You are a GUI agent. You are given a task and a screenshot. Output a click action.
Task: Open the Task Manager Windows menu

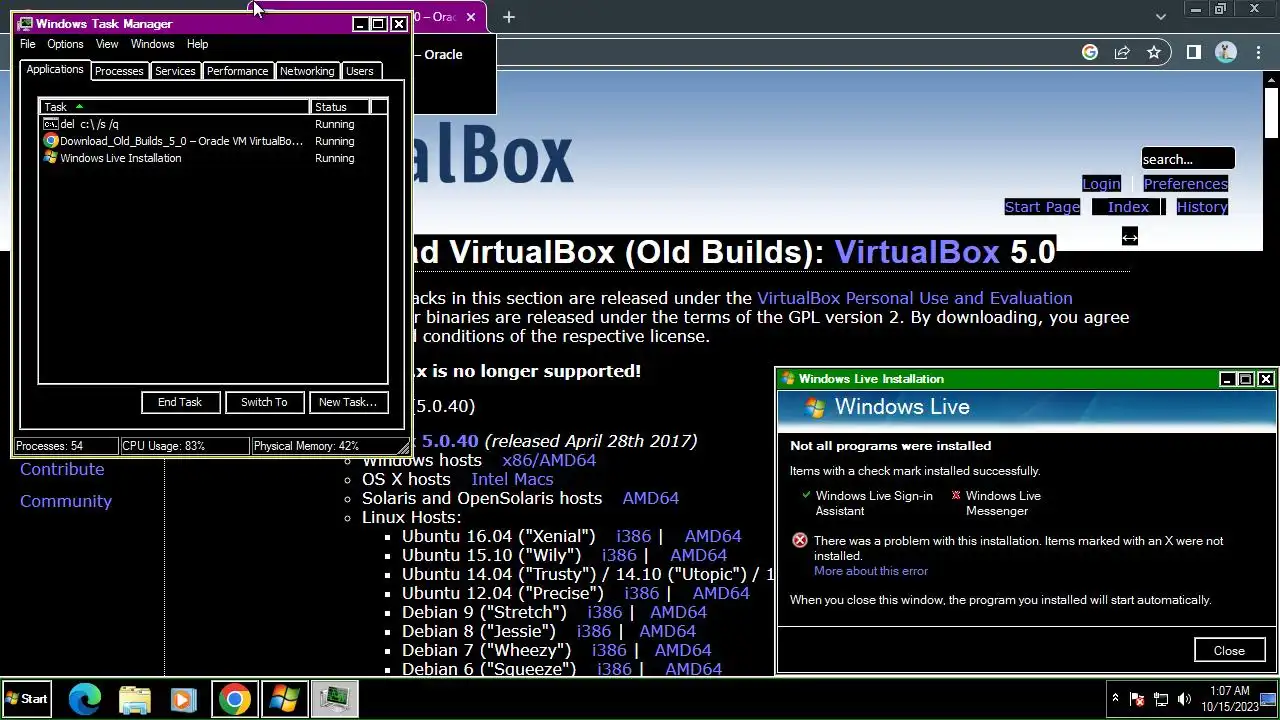(x=152, y=44)
